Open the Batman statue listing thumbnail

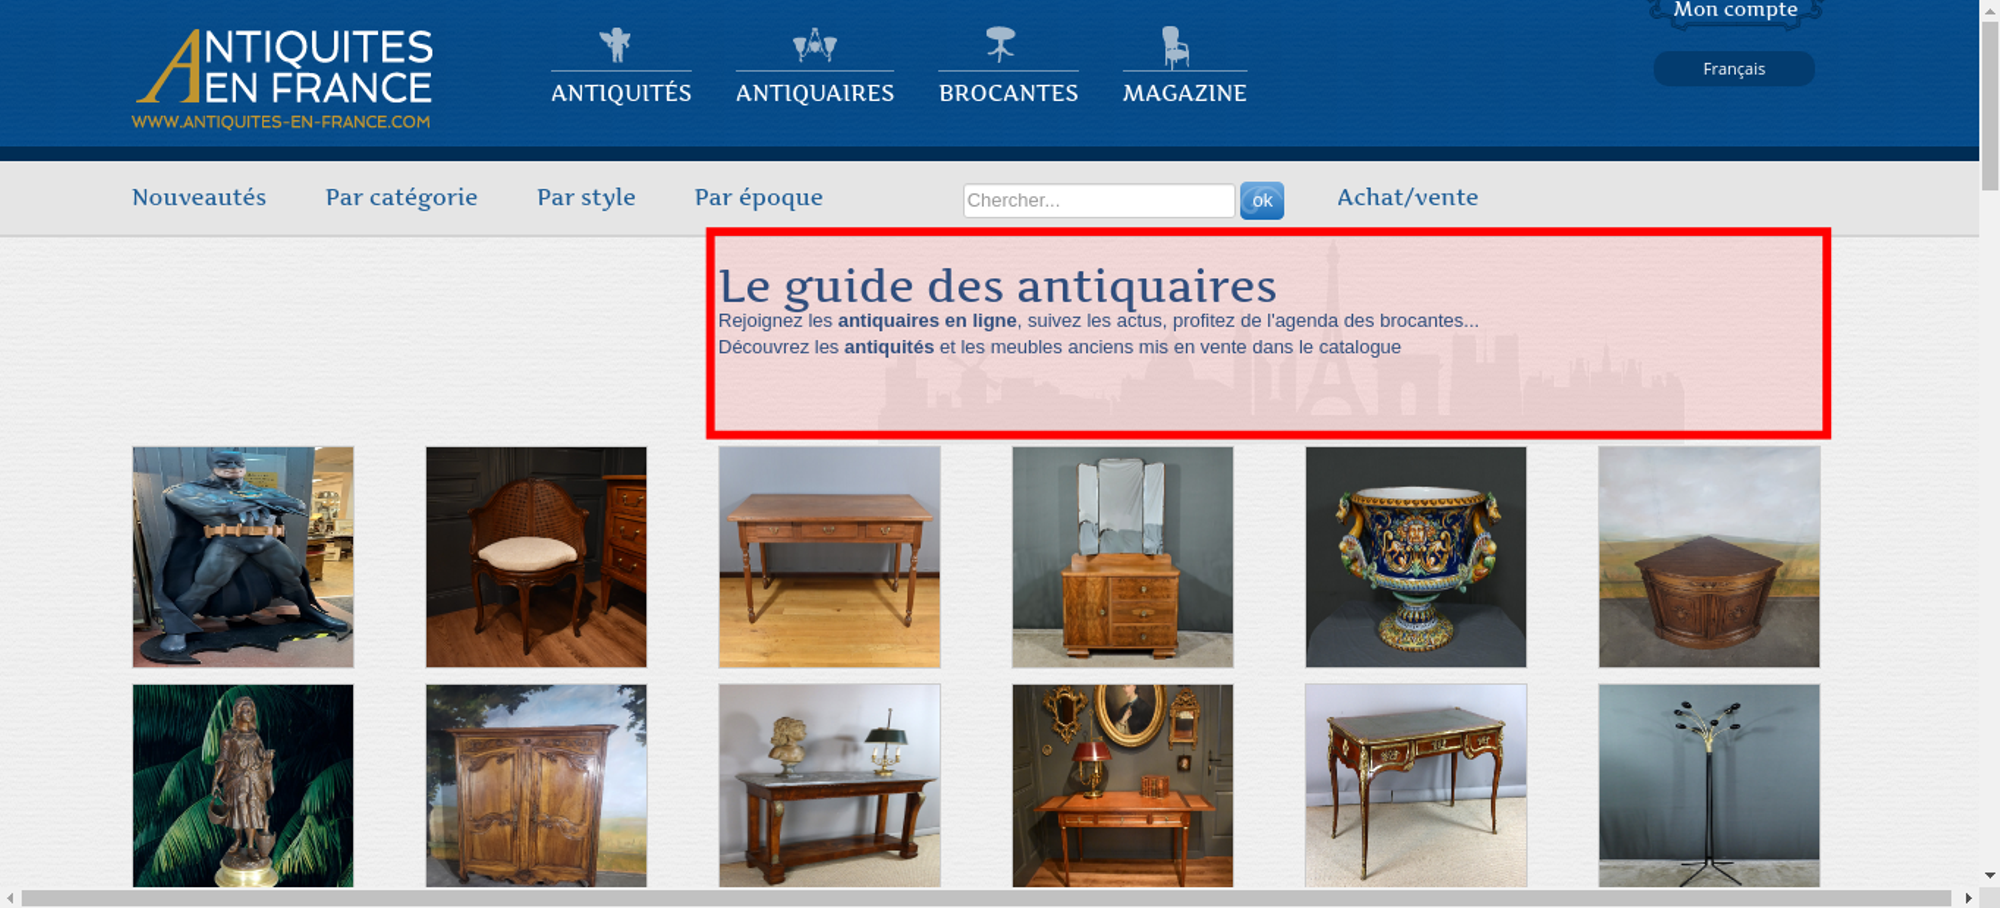coord(243,557)
